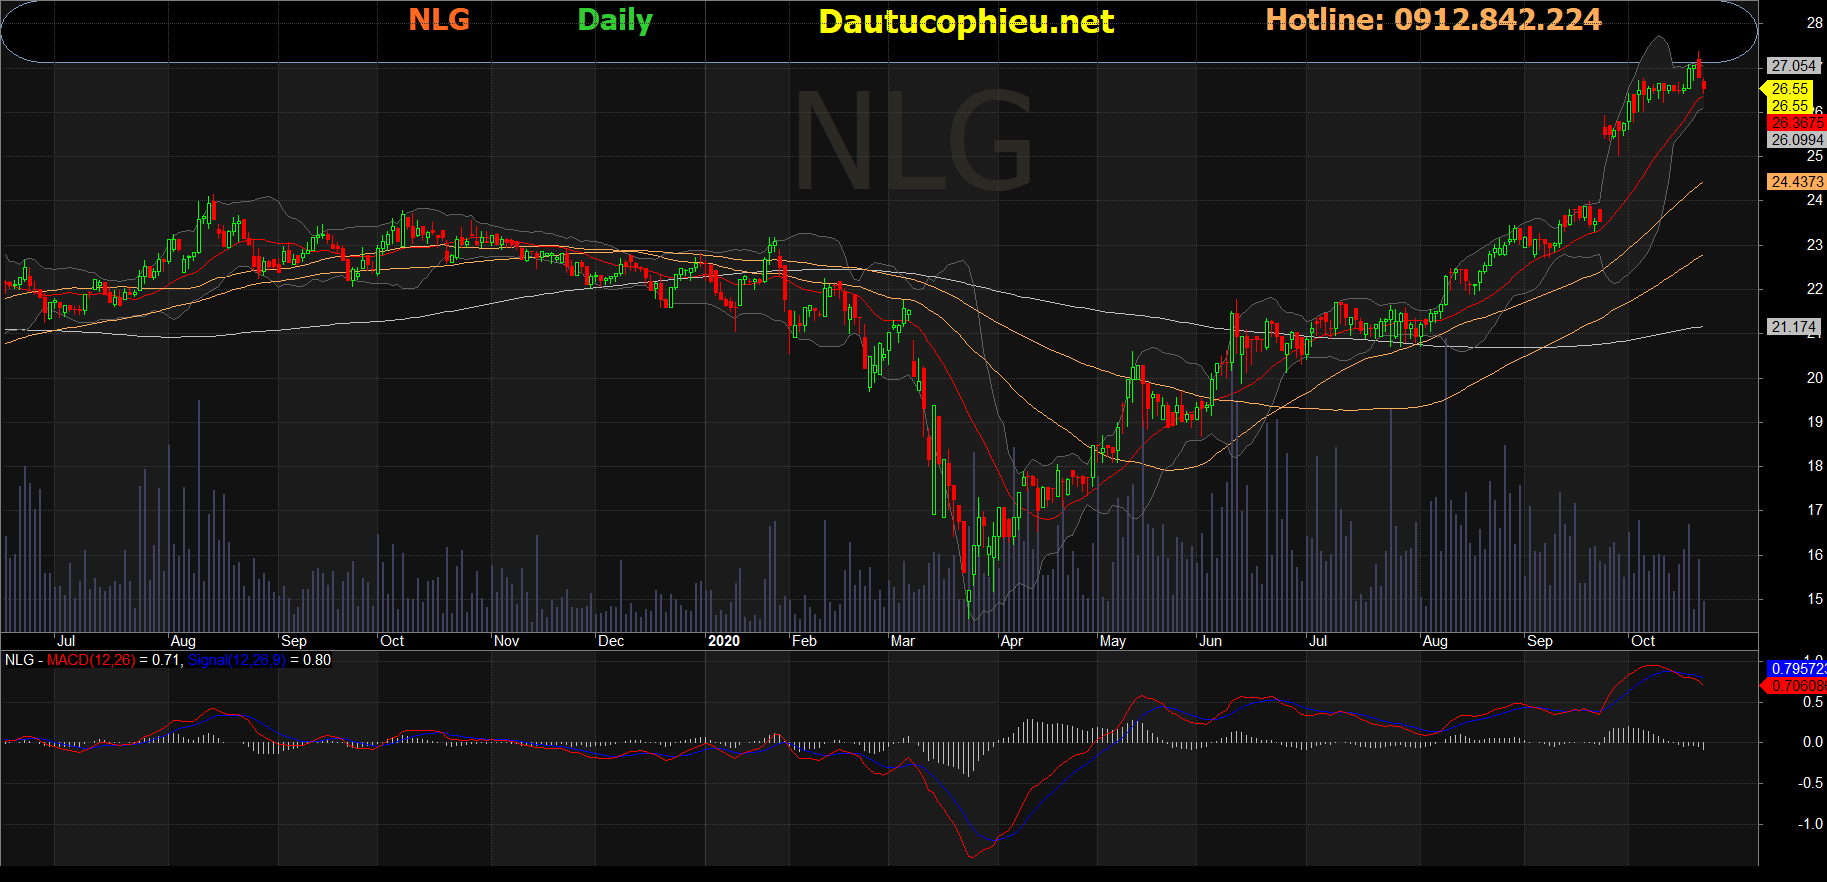Click the 2020 year marker

pos(724,641)
